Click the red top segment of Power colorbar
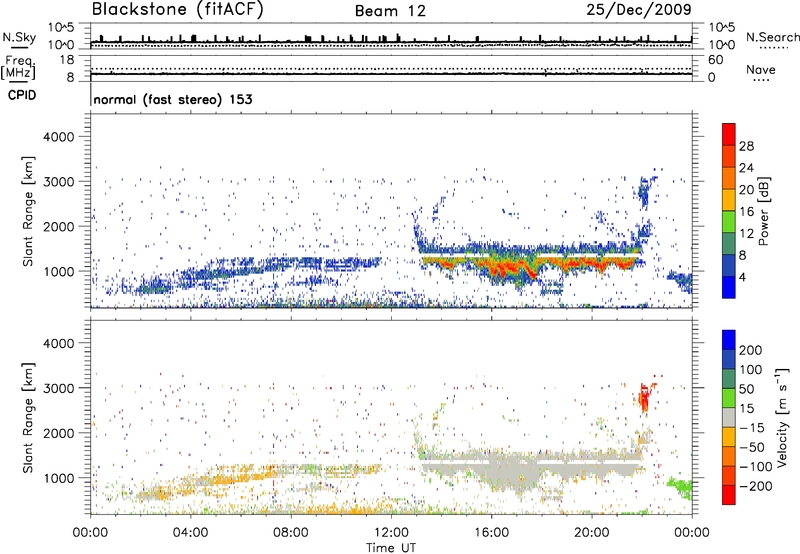Viewport: 800px width, 554px height. 729,134
